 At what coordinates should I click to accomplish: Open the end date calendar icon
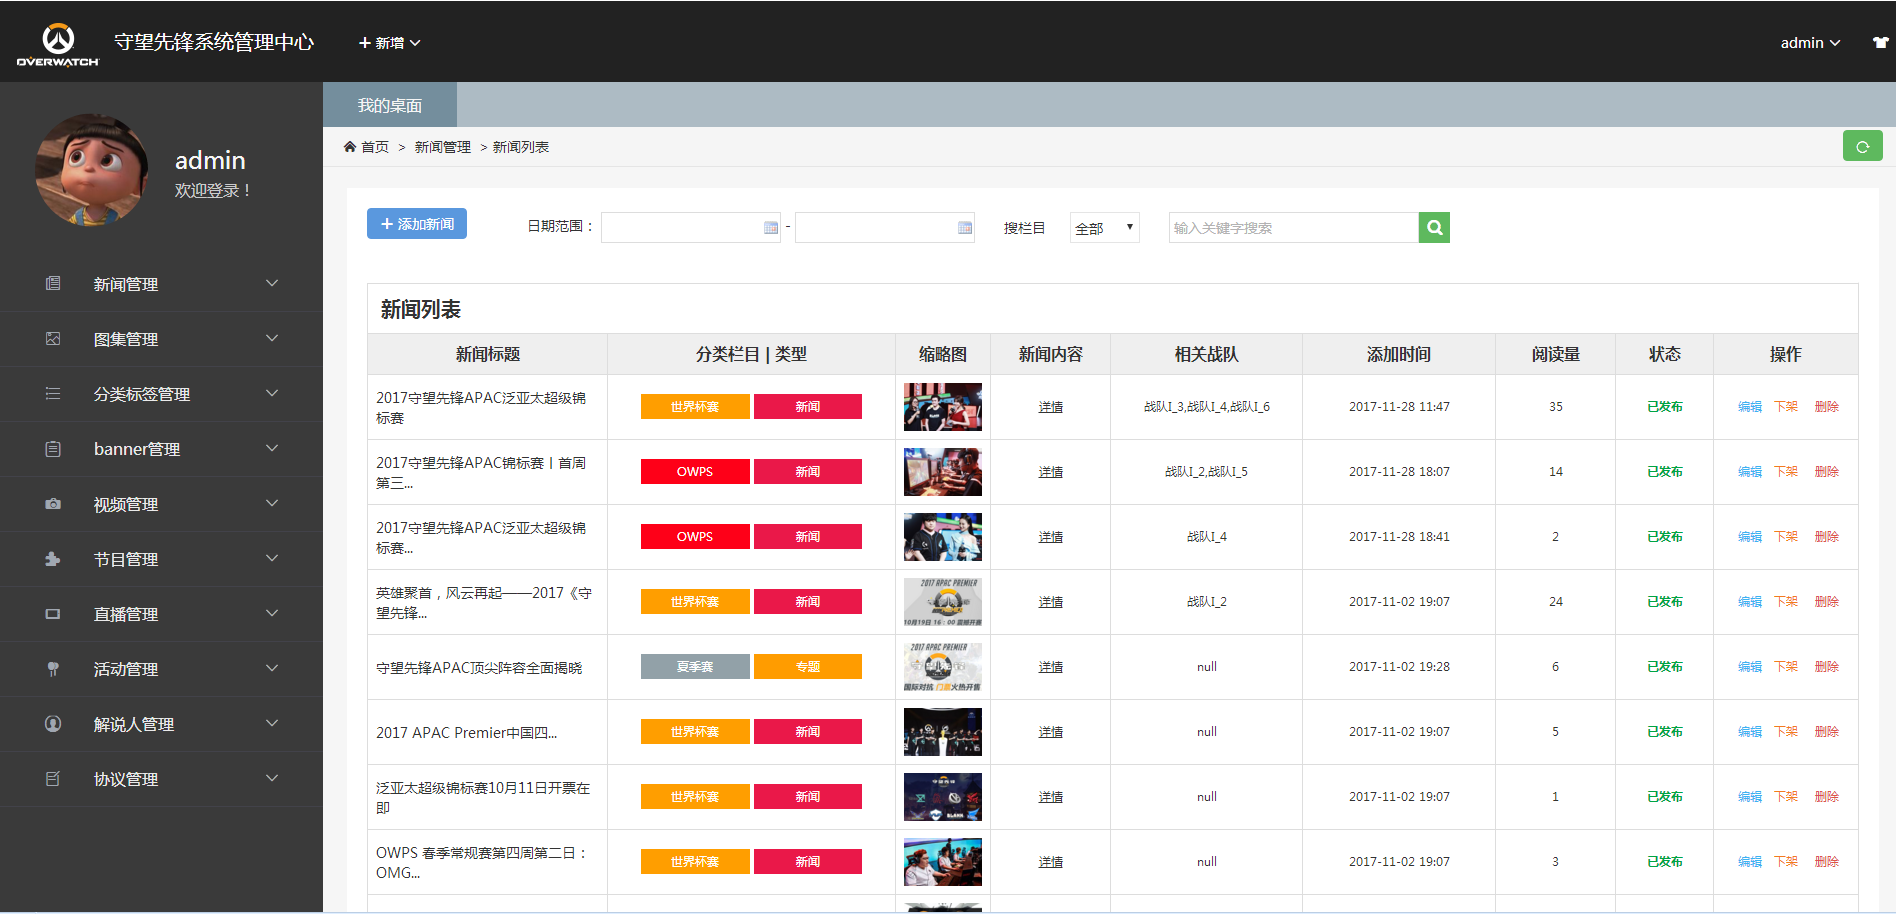click(x=964, y=228)
